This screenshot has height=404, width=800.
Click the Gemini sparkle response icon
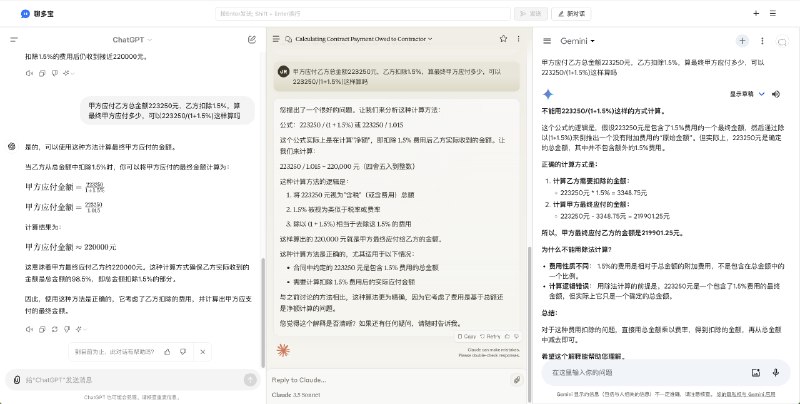(548, 94)
